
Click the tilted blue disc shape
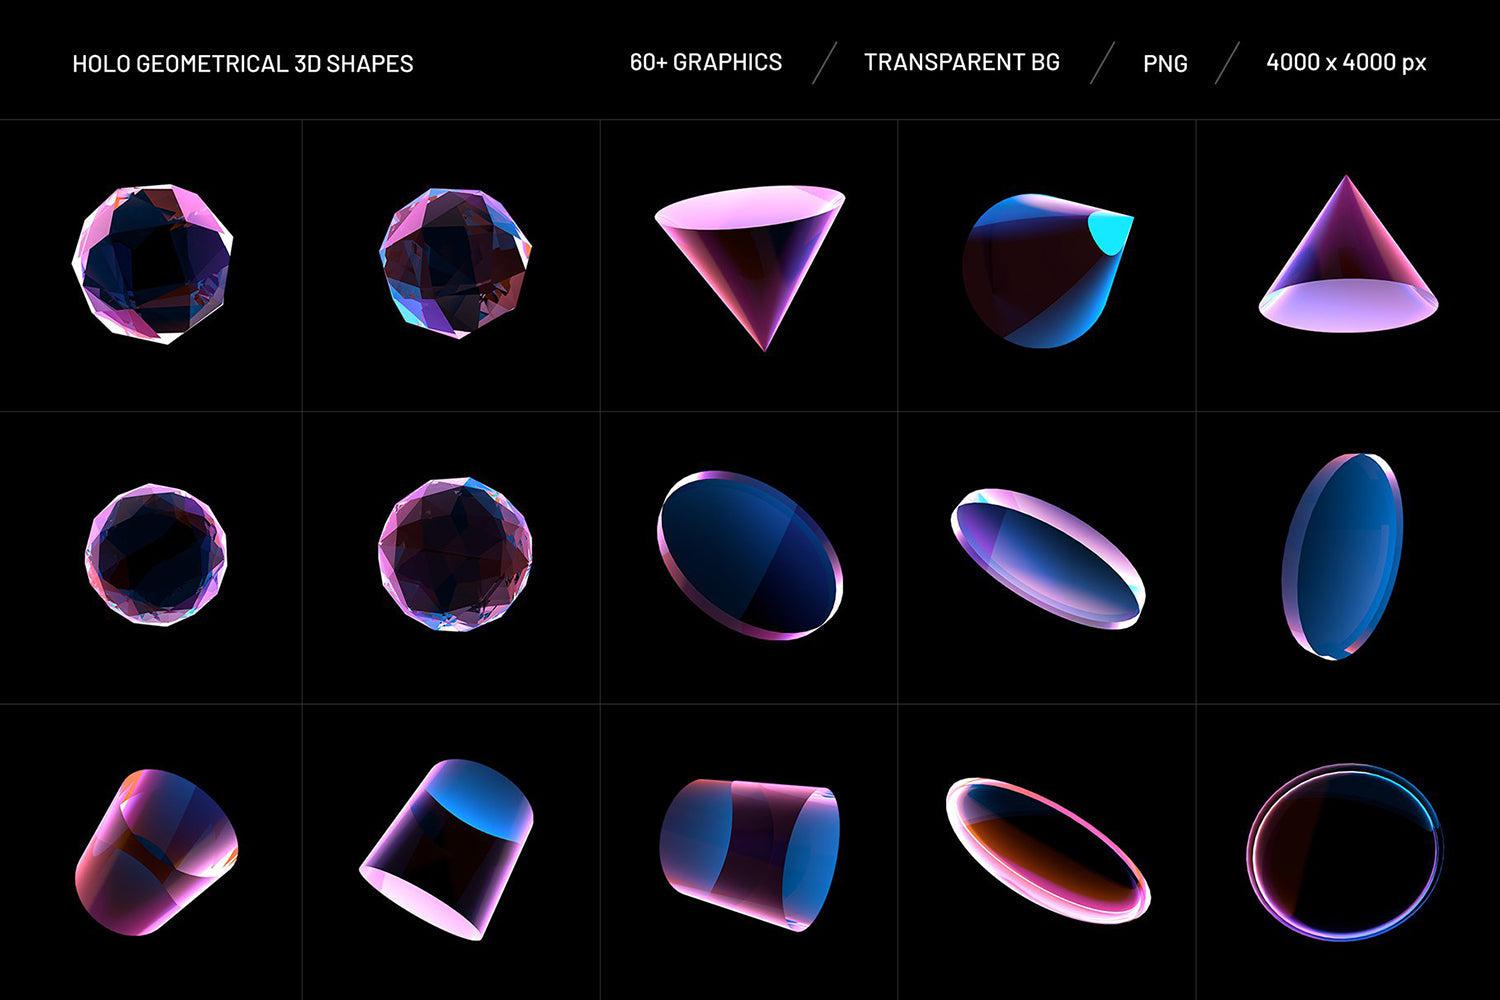point(750,555)
